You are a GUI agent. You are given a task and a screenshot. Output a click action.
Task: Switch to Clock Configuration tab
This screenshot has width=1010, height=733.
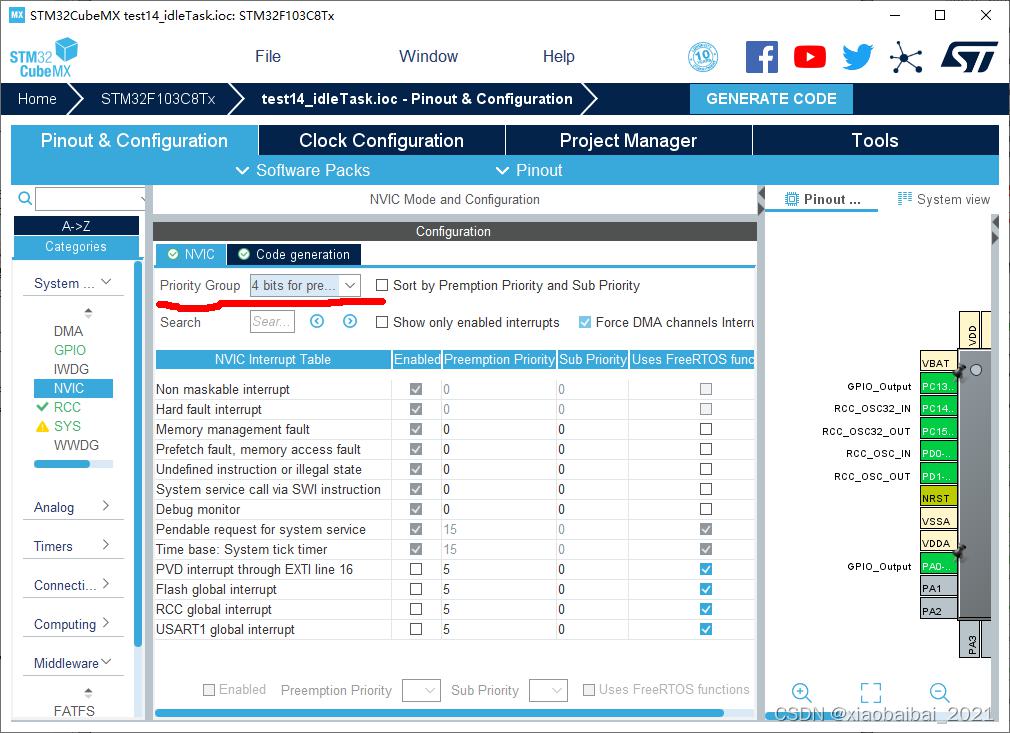pos(381,140)
